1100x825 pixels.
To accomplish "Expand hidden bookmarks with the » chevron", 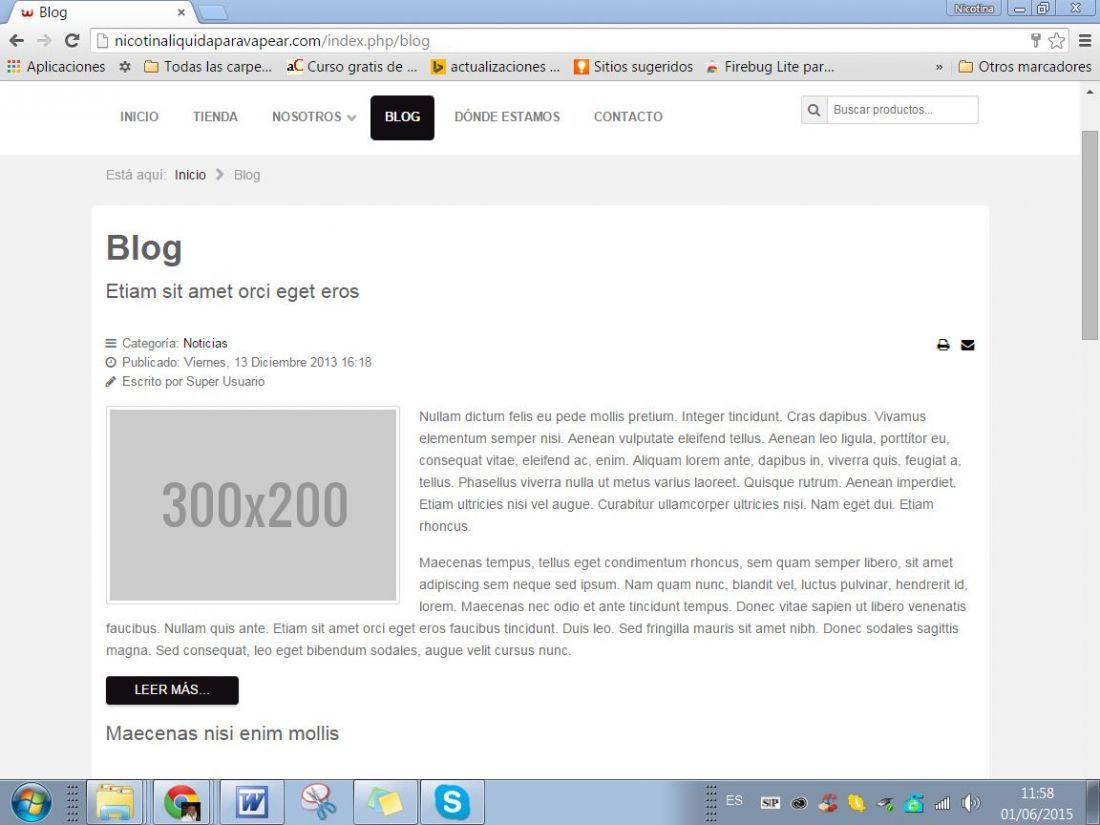I will click(939, 67).
